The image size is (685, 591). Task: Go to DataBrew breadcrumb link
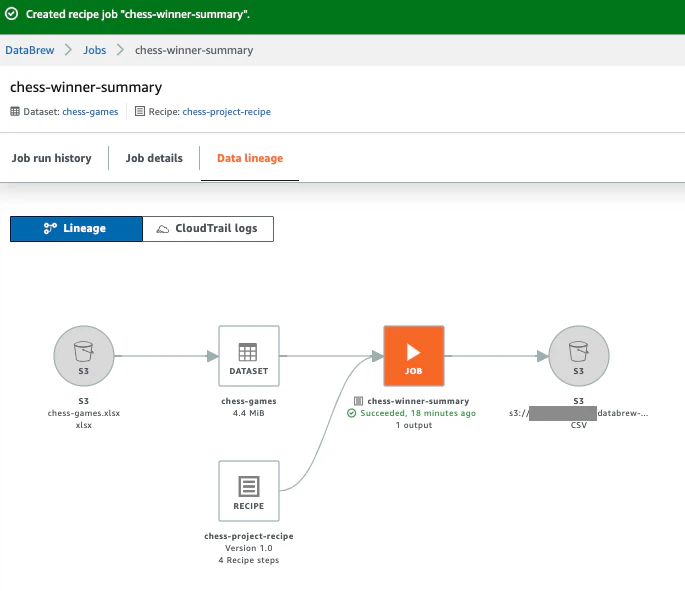[30, 50]
